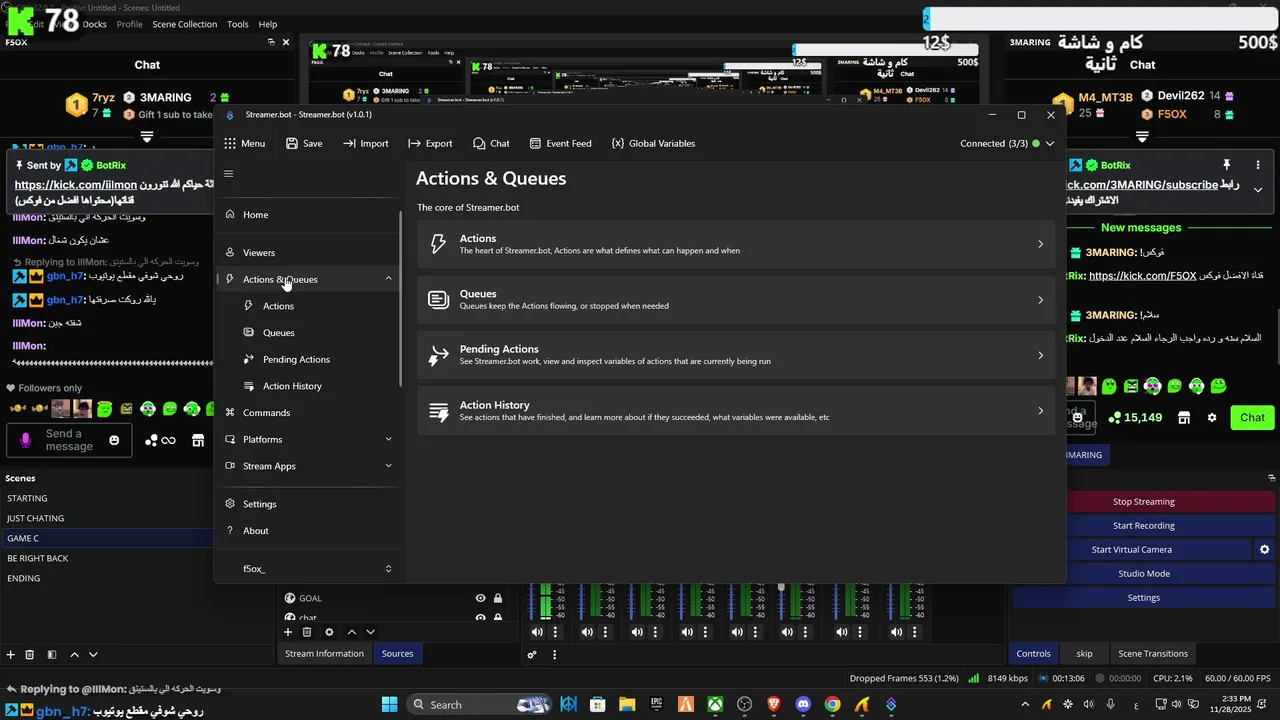Open Brave browser from taskbar
Viewport: 1280px width, 720px height.
773,704
